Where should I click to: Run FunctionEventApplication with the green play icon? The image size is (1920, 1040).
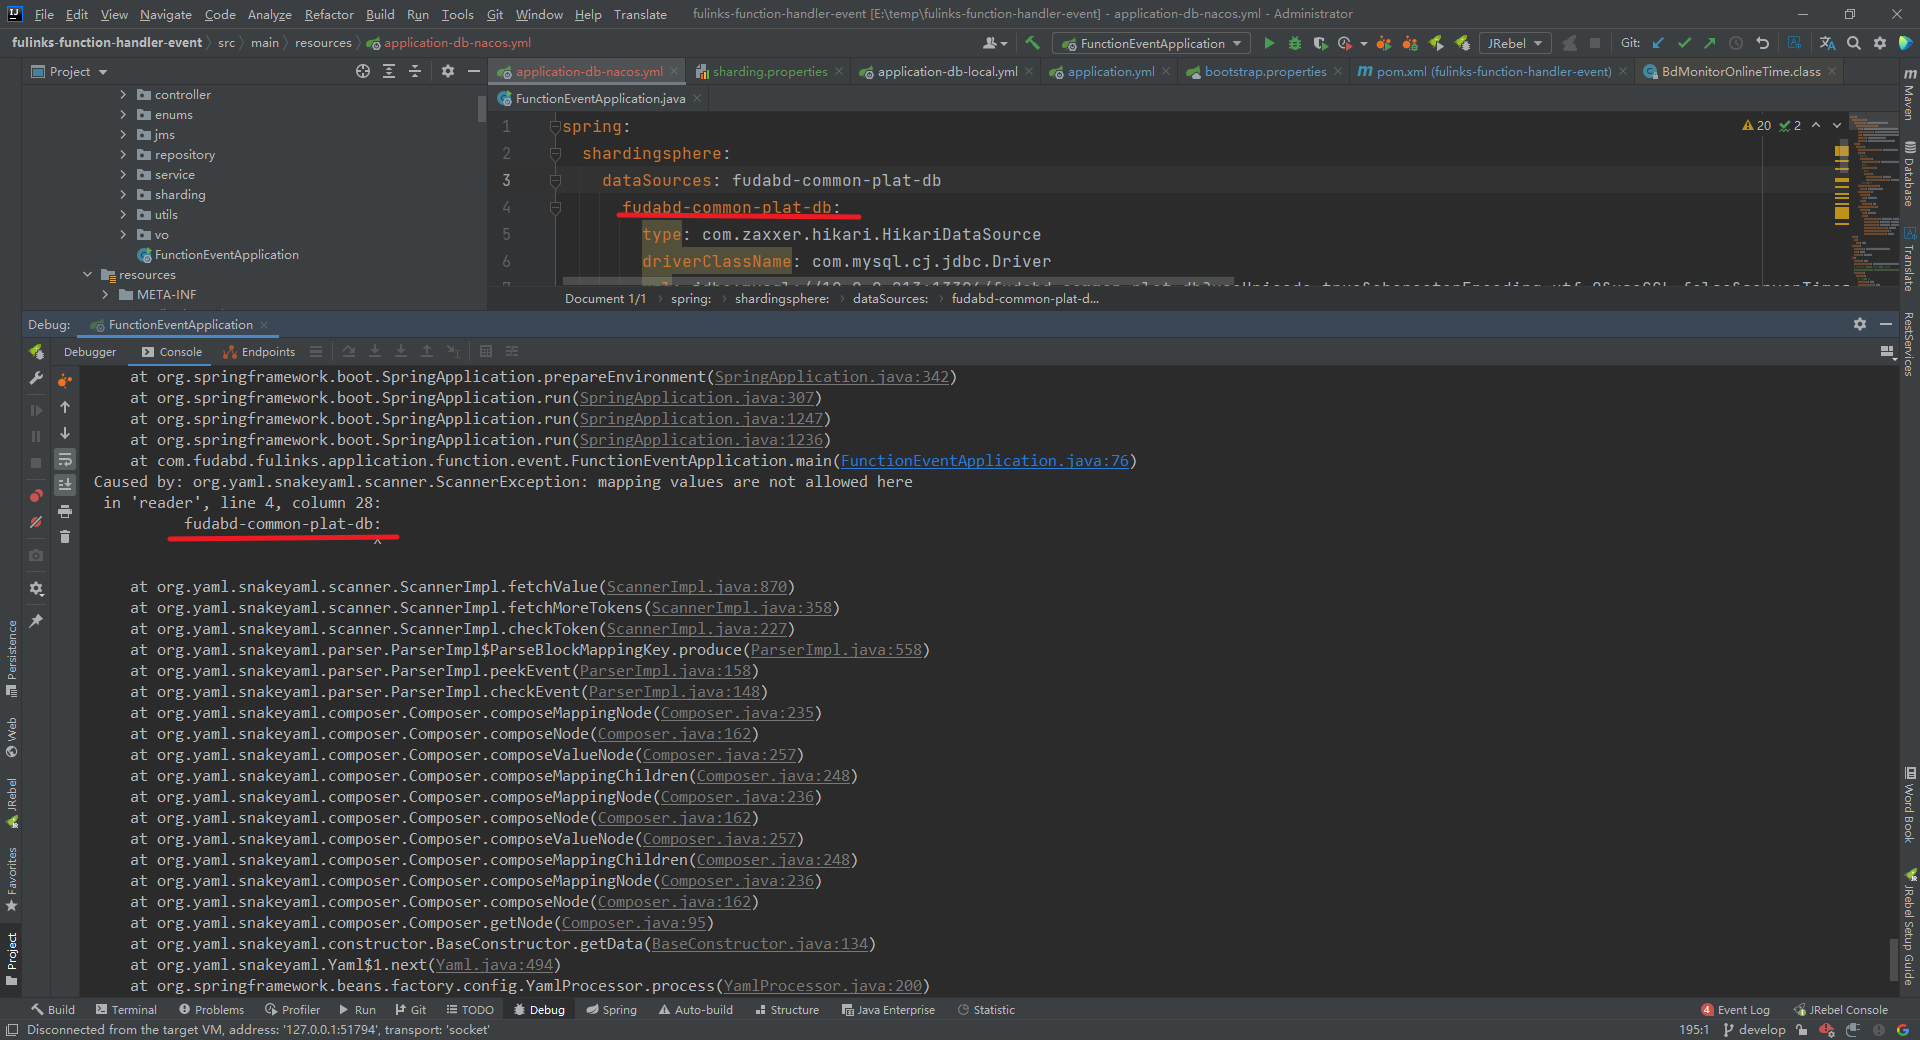tap(1269, 43)
